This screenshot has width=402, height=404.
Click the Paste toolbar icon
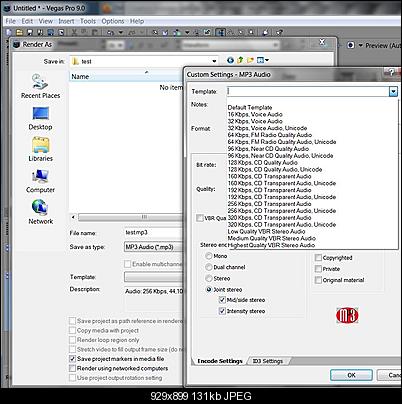pyautogui.click(x=95, y=32)
